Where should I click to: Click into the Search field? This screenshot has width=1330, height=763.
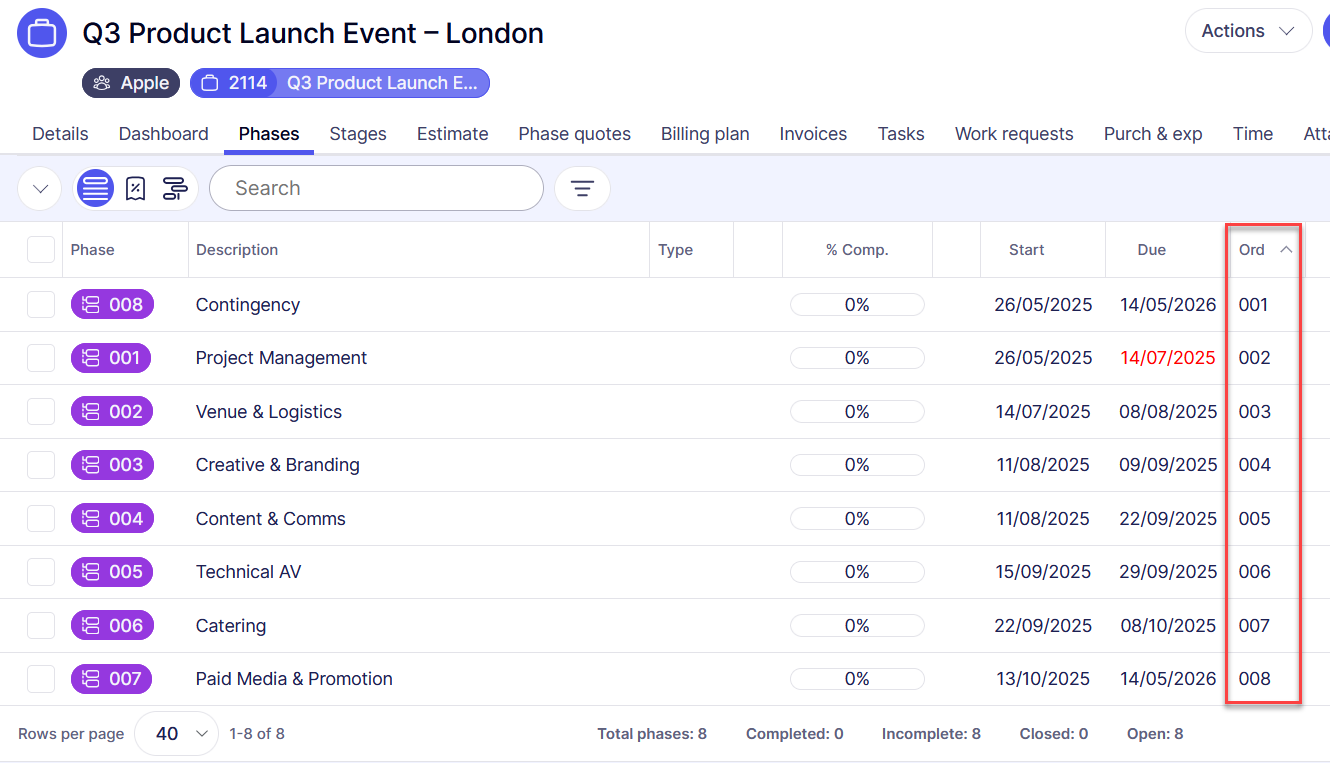(376, 188)
